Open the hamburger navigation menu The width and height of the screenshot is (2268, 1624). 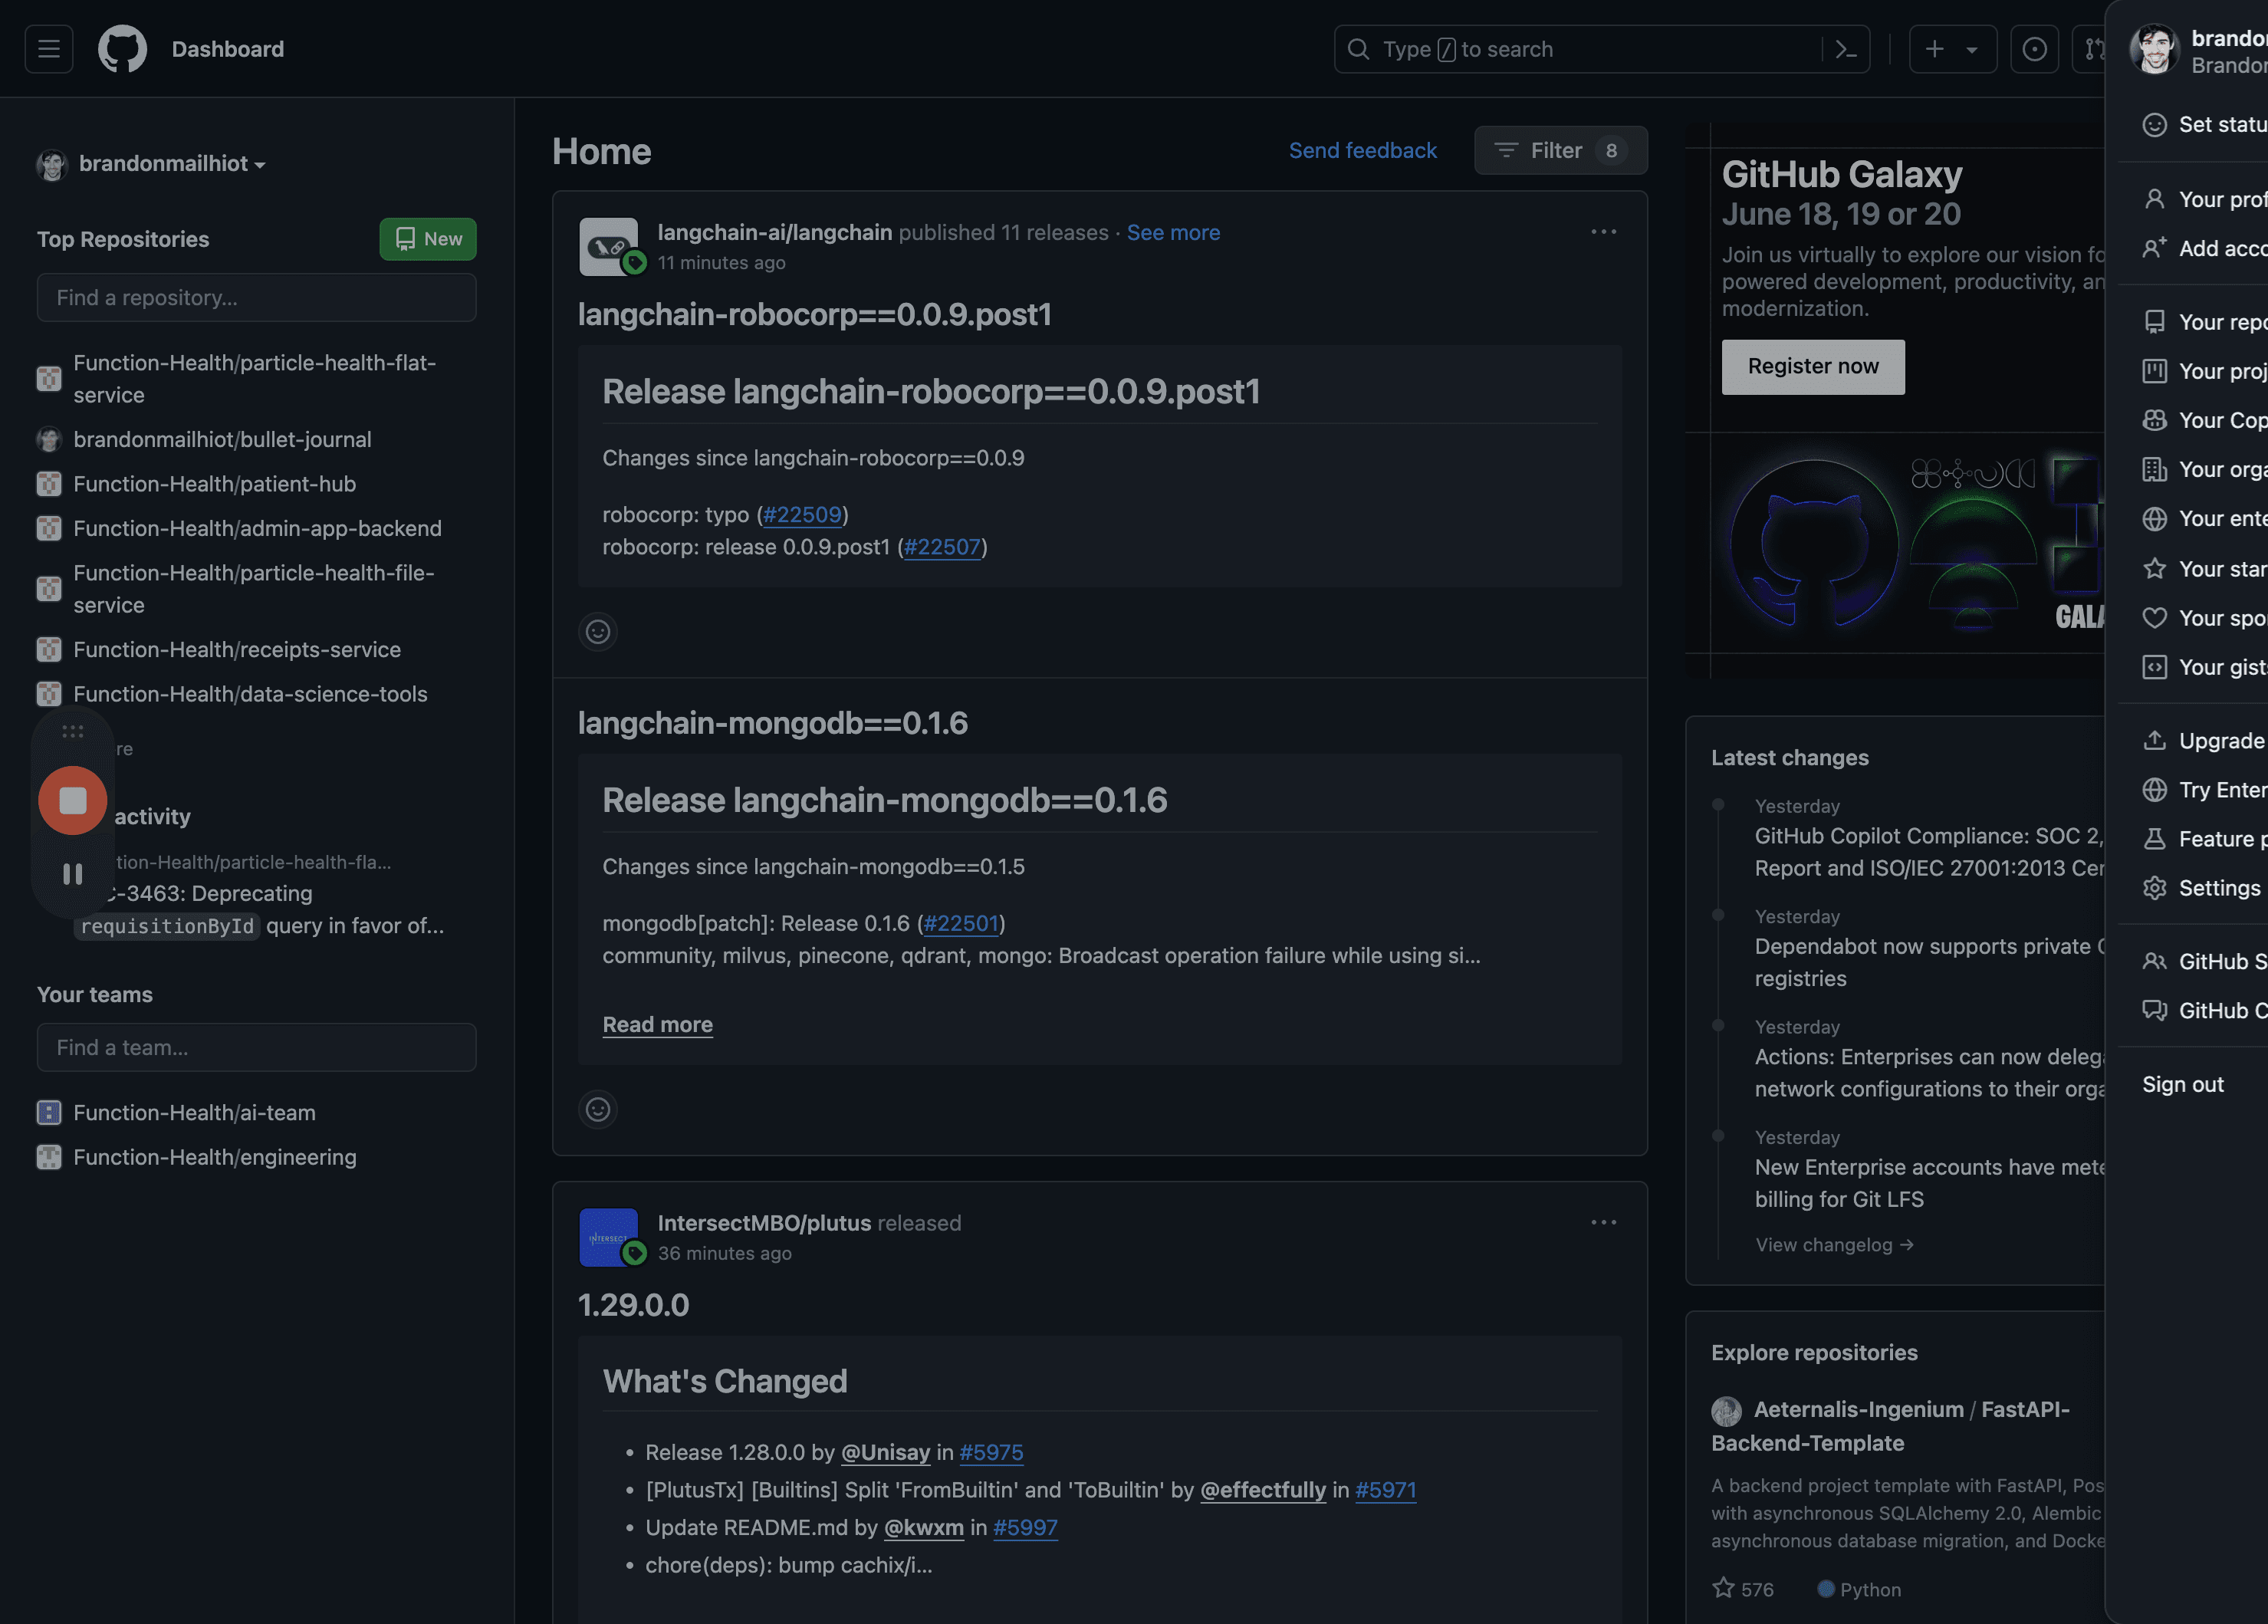49,49
